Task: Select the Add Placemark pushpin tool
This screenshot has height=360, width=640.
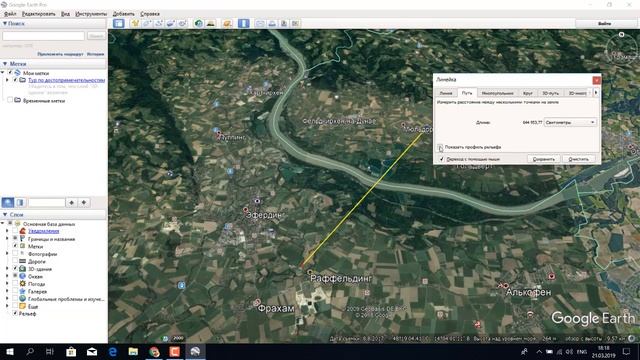Action: [135, 23]
